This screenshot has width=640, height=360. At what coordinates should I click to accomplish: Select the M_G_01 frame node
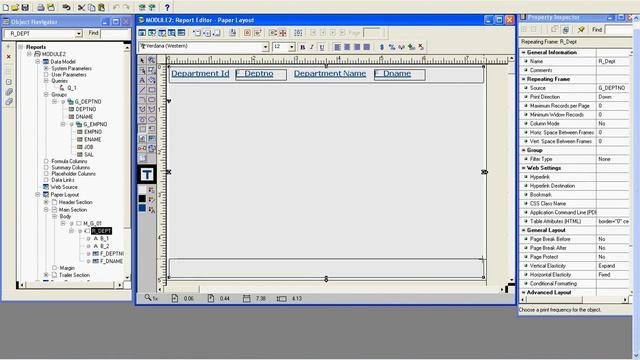tap(92, 223)
